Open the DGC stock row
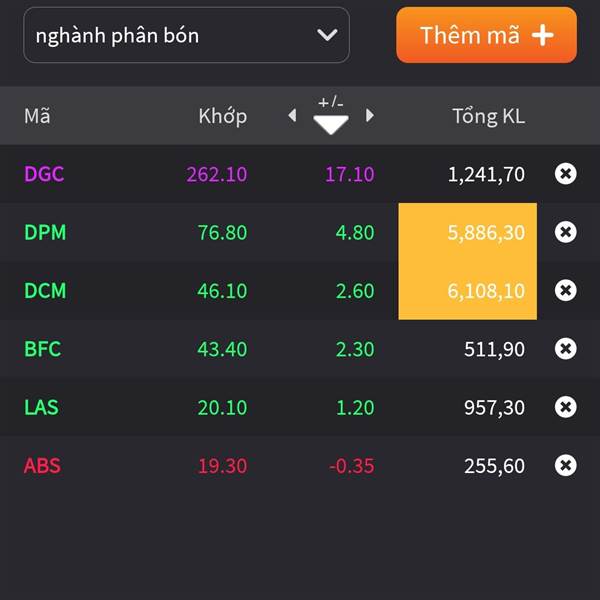The image size is (600, 600). tap(300, 174)
